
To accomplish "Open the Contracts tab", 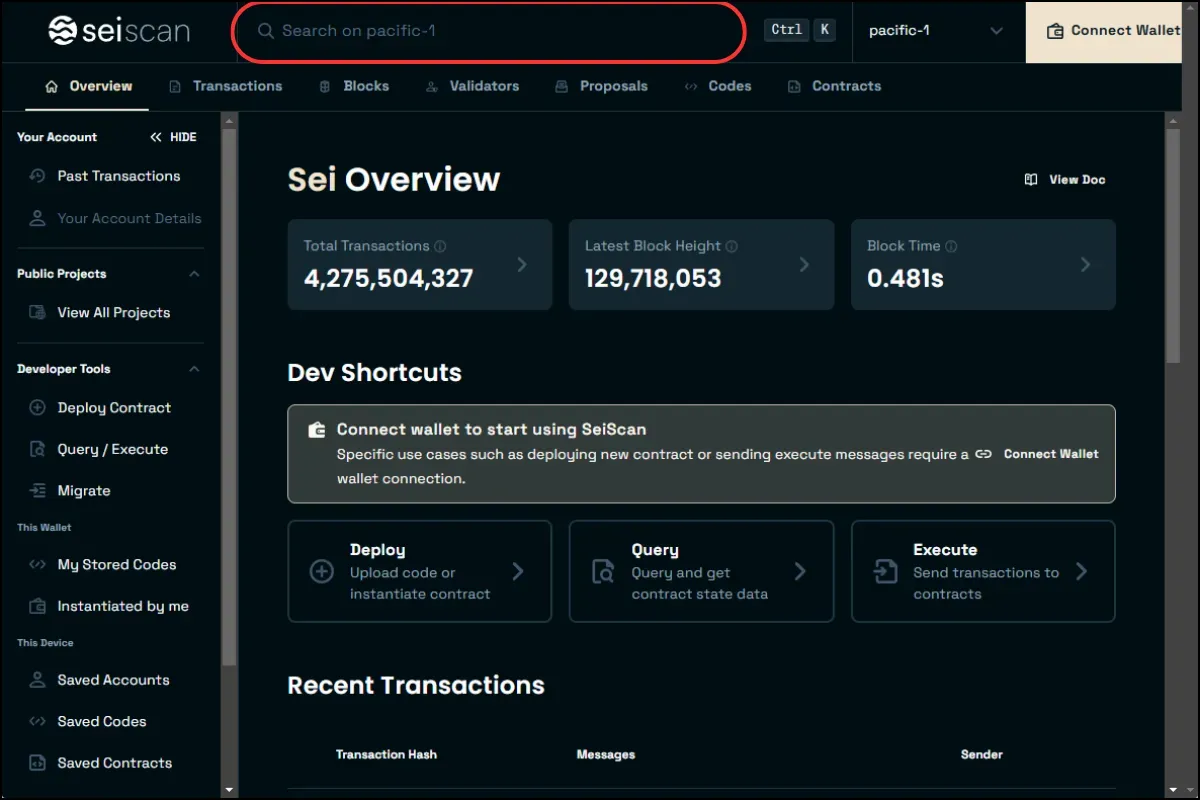I will [x=834, y=86].
